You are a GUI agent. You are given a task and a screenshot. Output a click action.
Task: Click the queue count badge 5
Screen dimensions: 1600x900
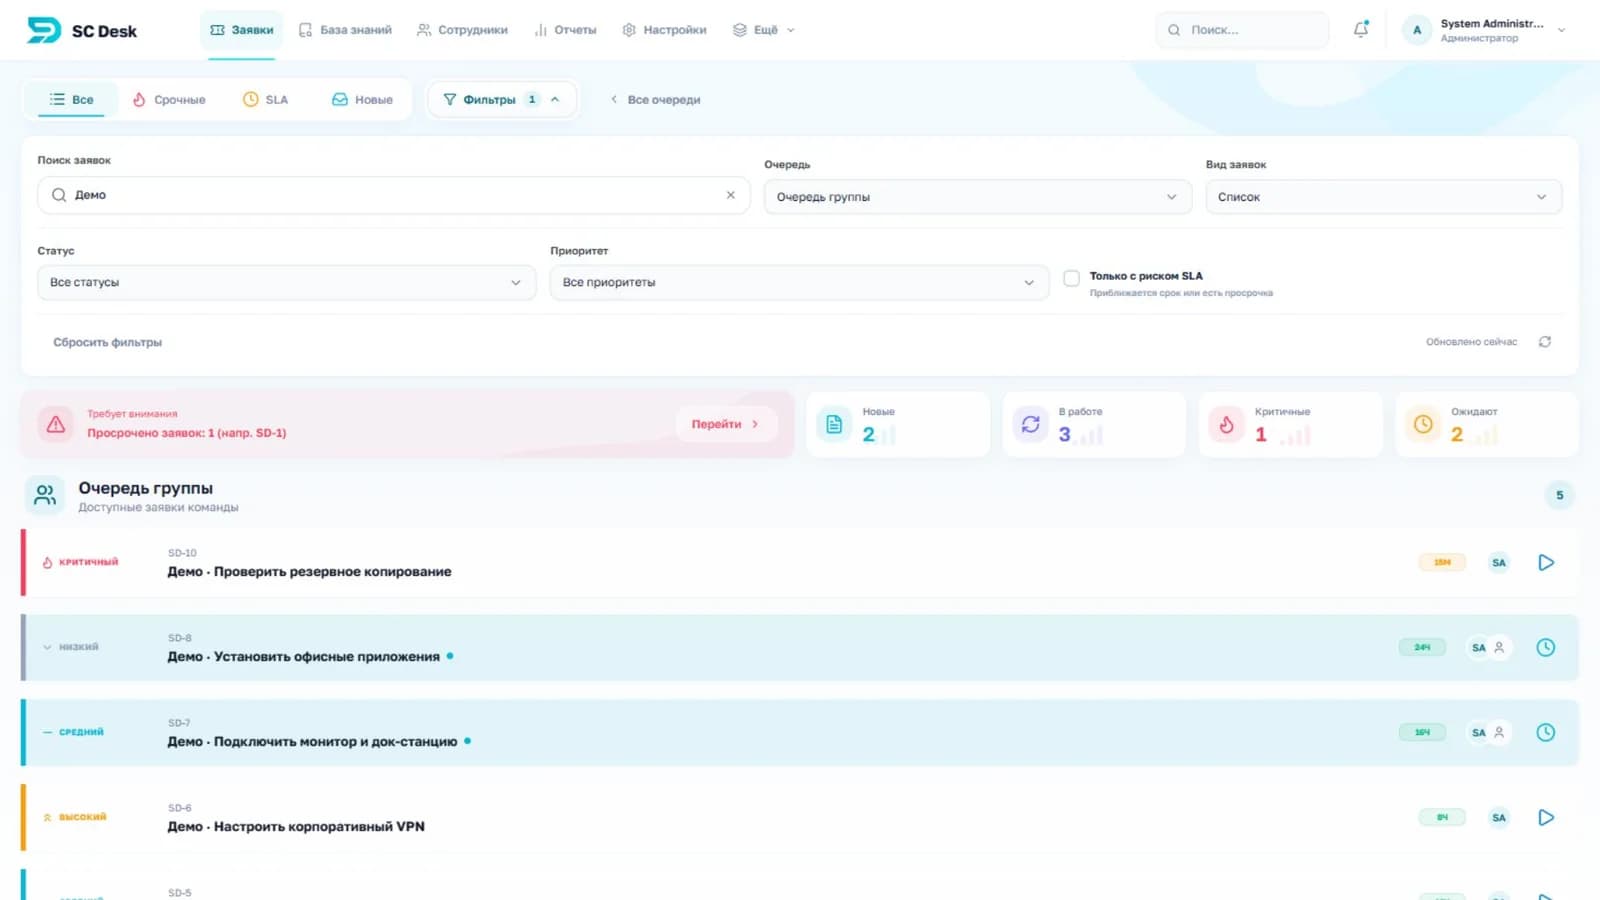(1559, 495)
